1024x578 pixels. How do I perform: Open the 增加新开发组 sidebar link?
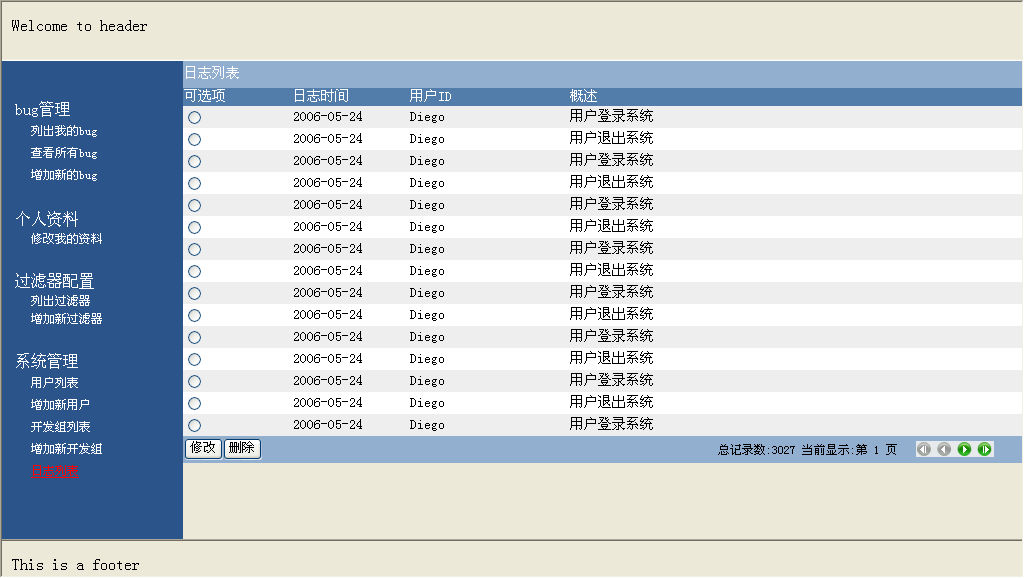tap(67, 449)
